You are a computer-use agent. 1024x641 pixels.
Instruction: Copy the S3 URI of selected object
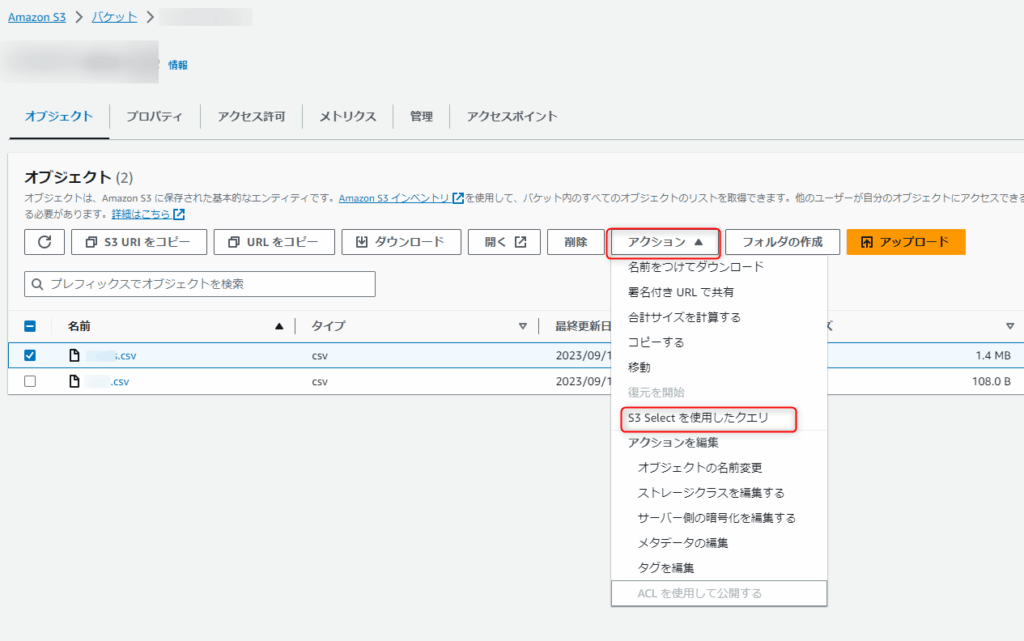(x=139, y=242)
